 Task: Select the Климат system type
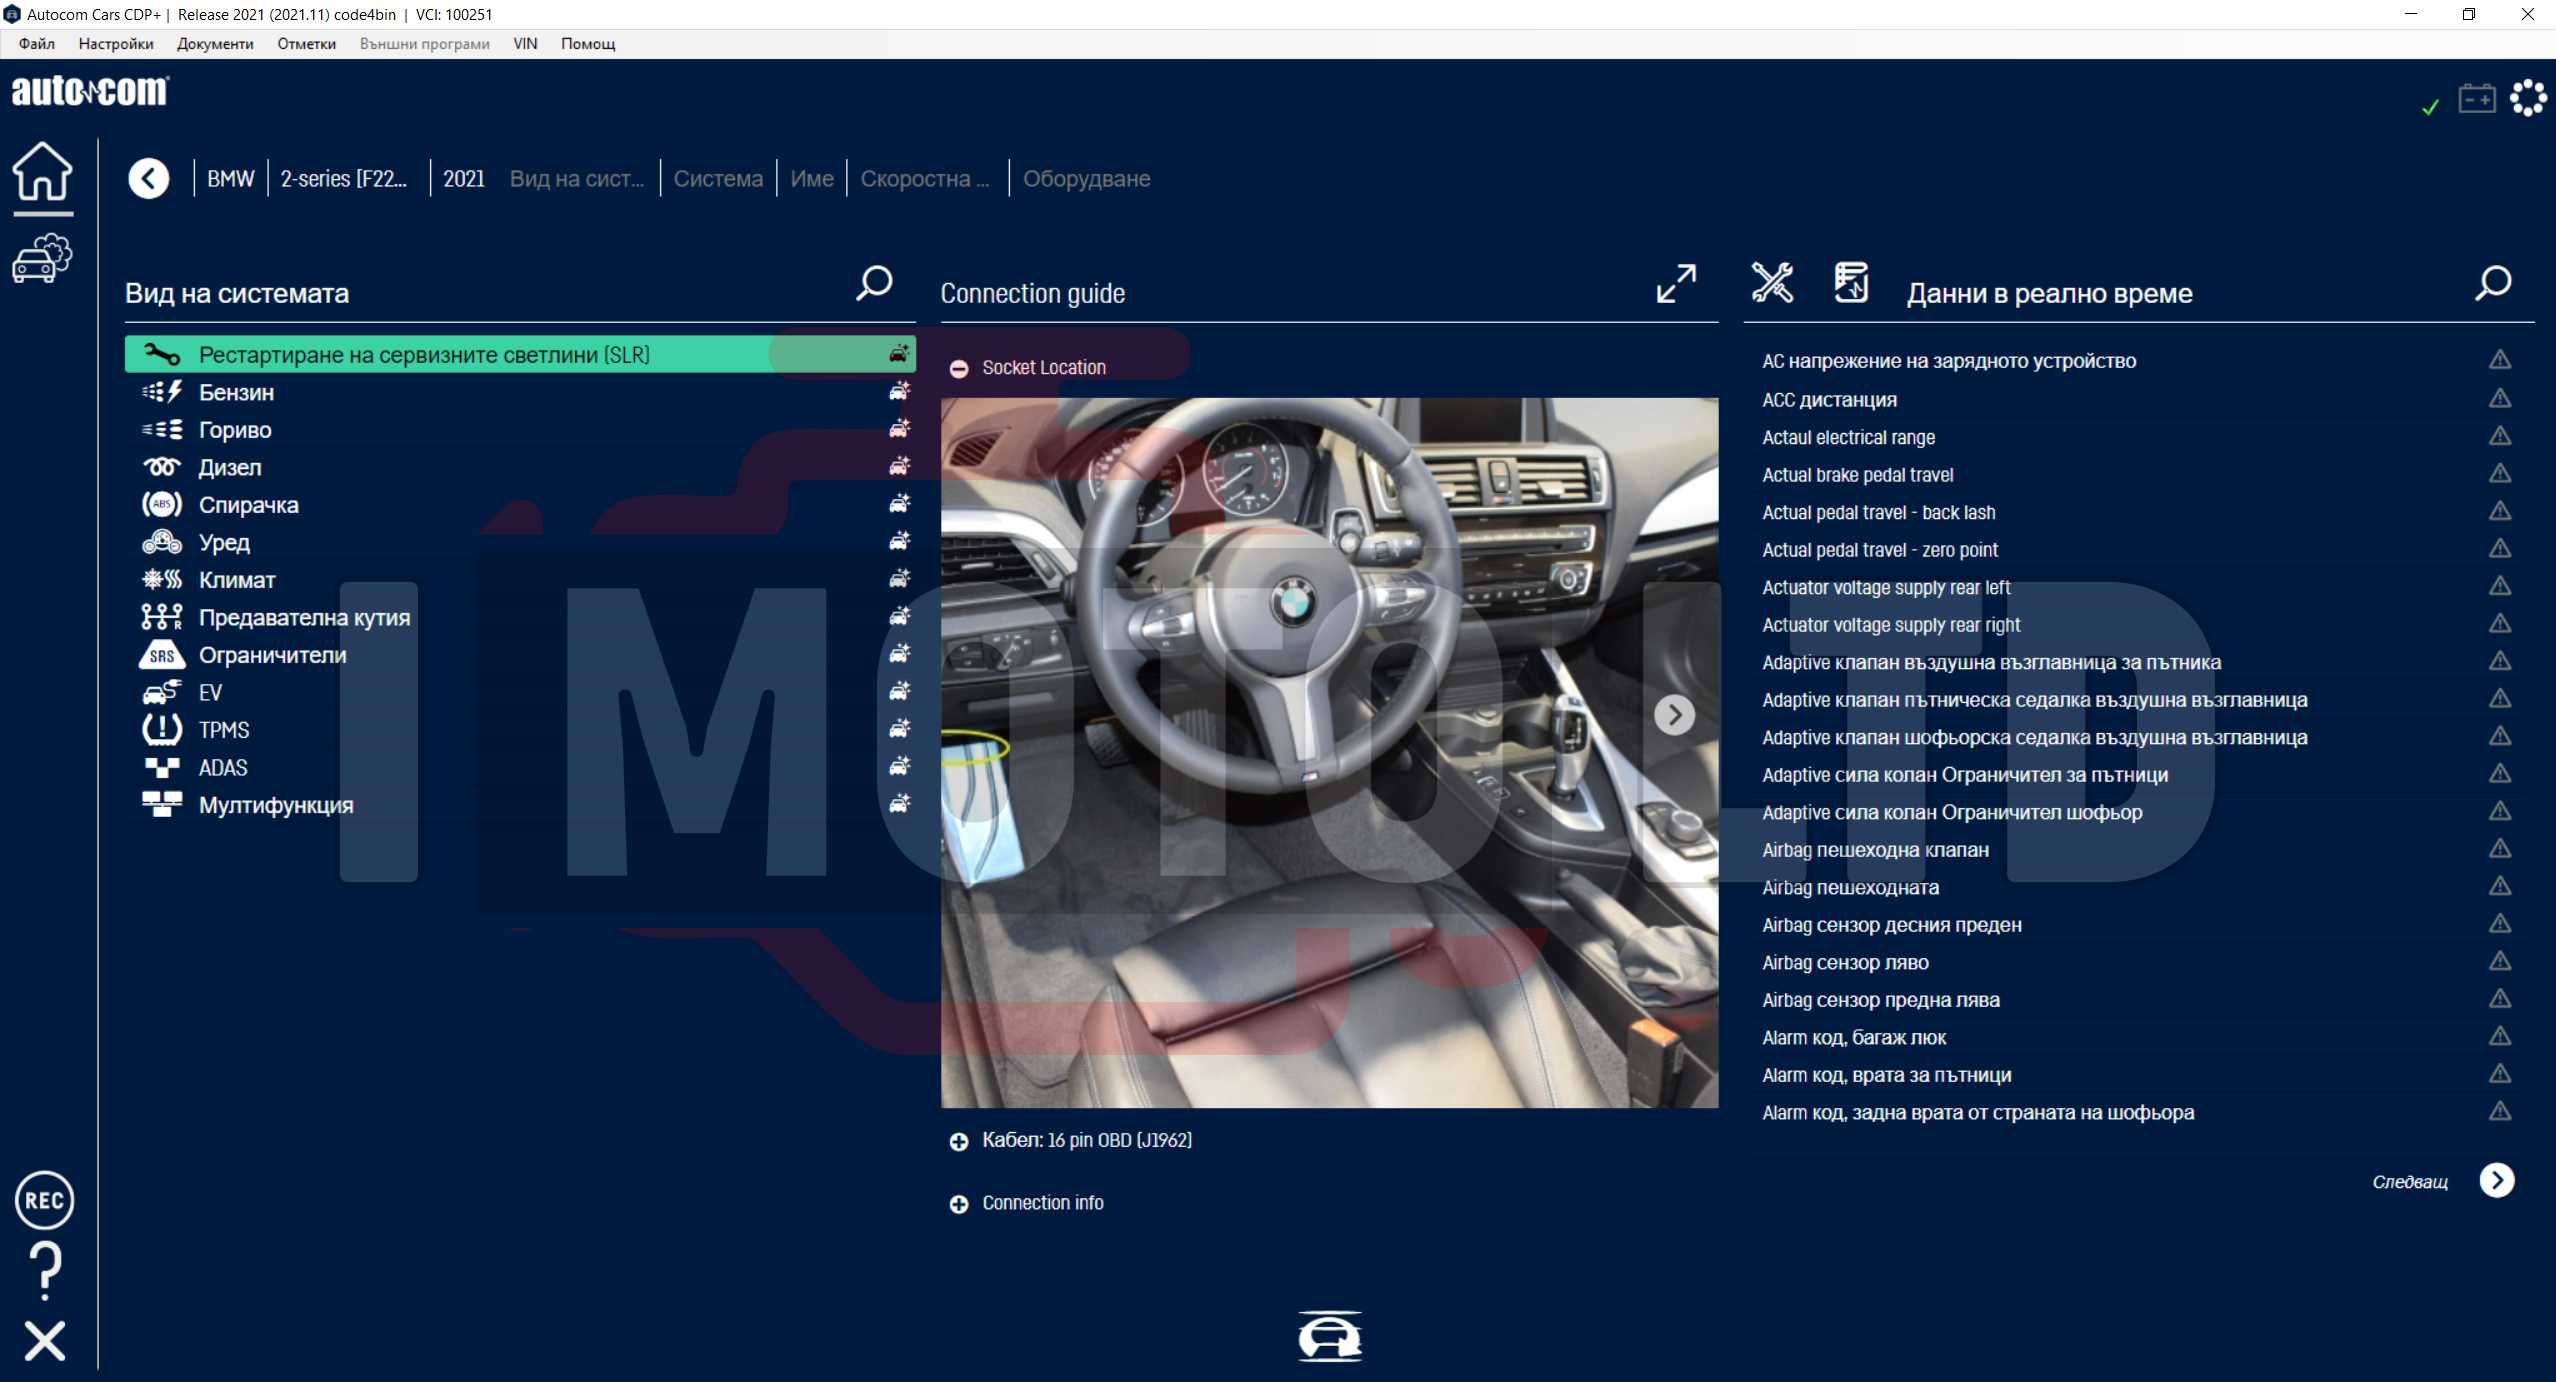tap(520, 580)
